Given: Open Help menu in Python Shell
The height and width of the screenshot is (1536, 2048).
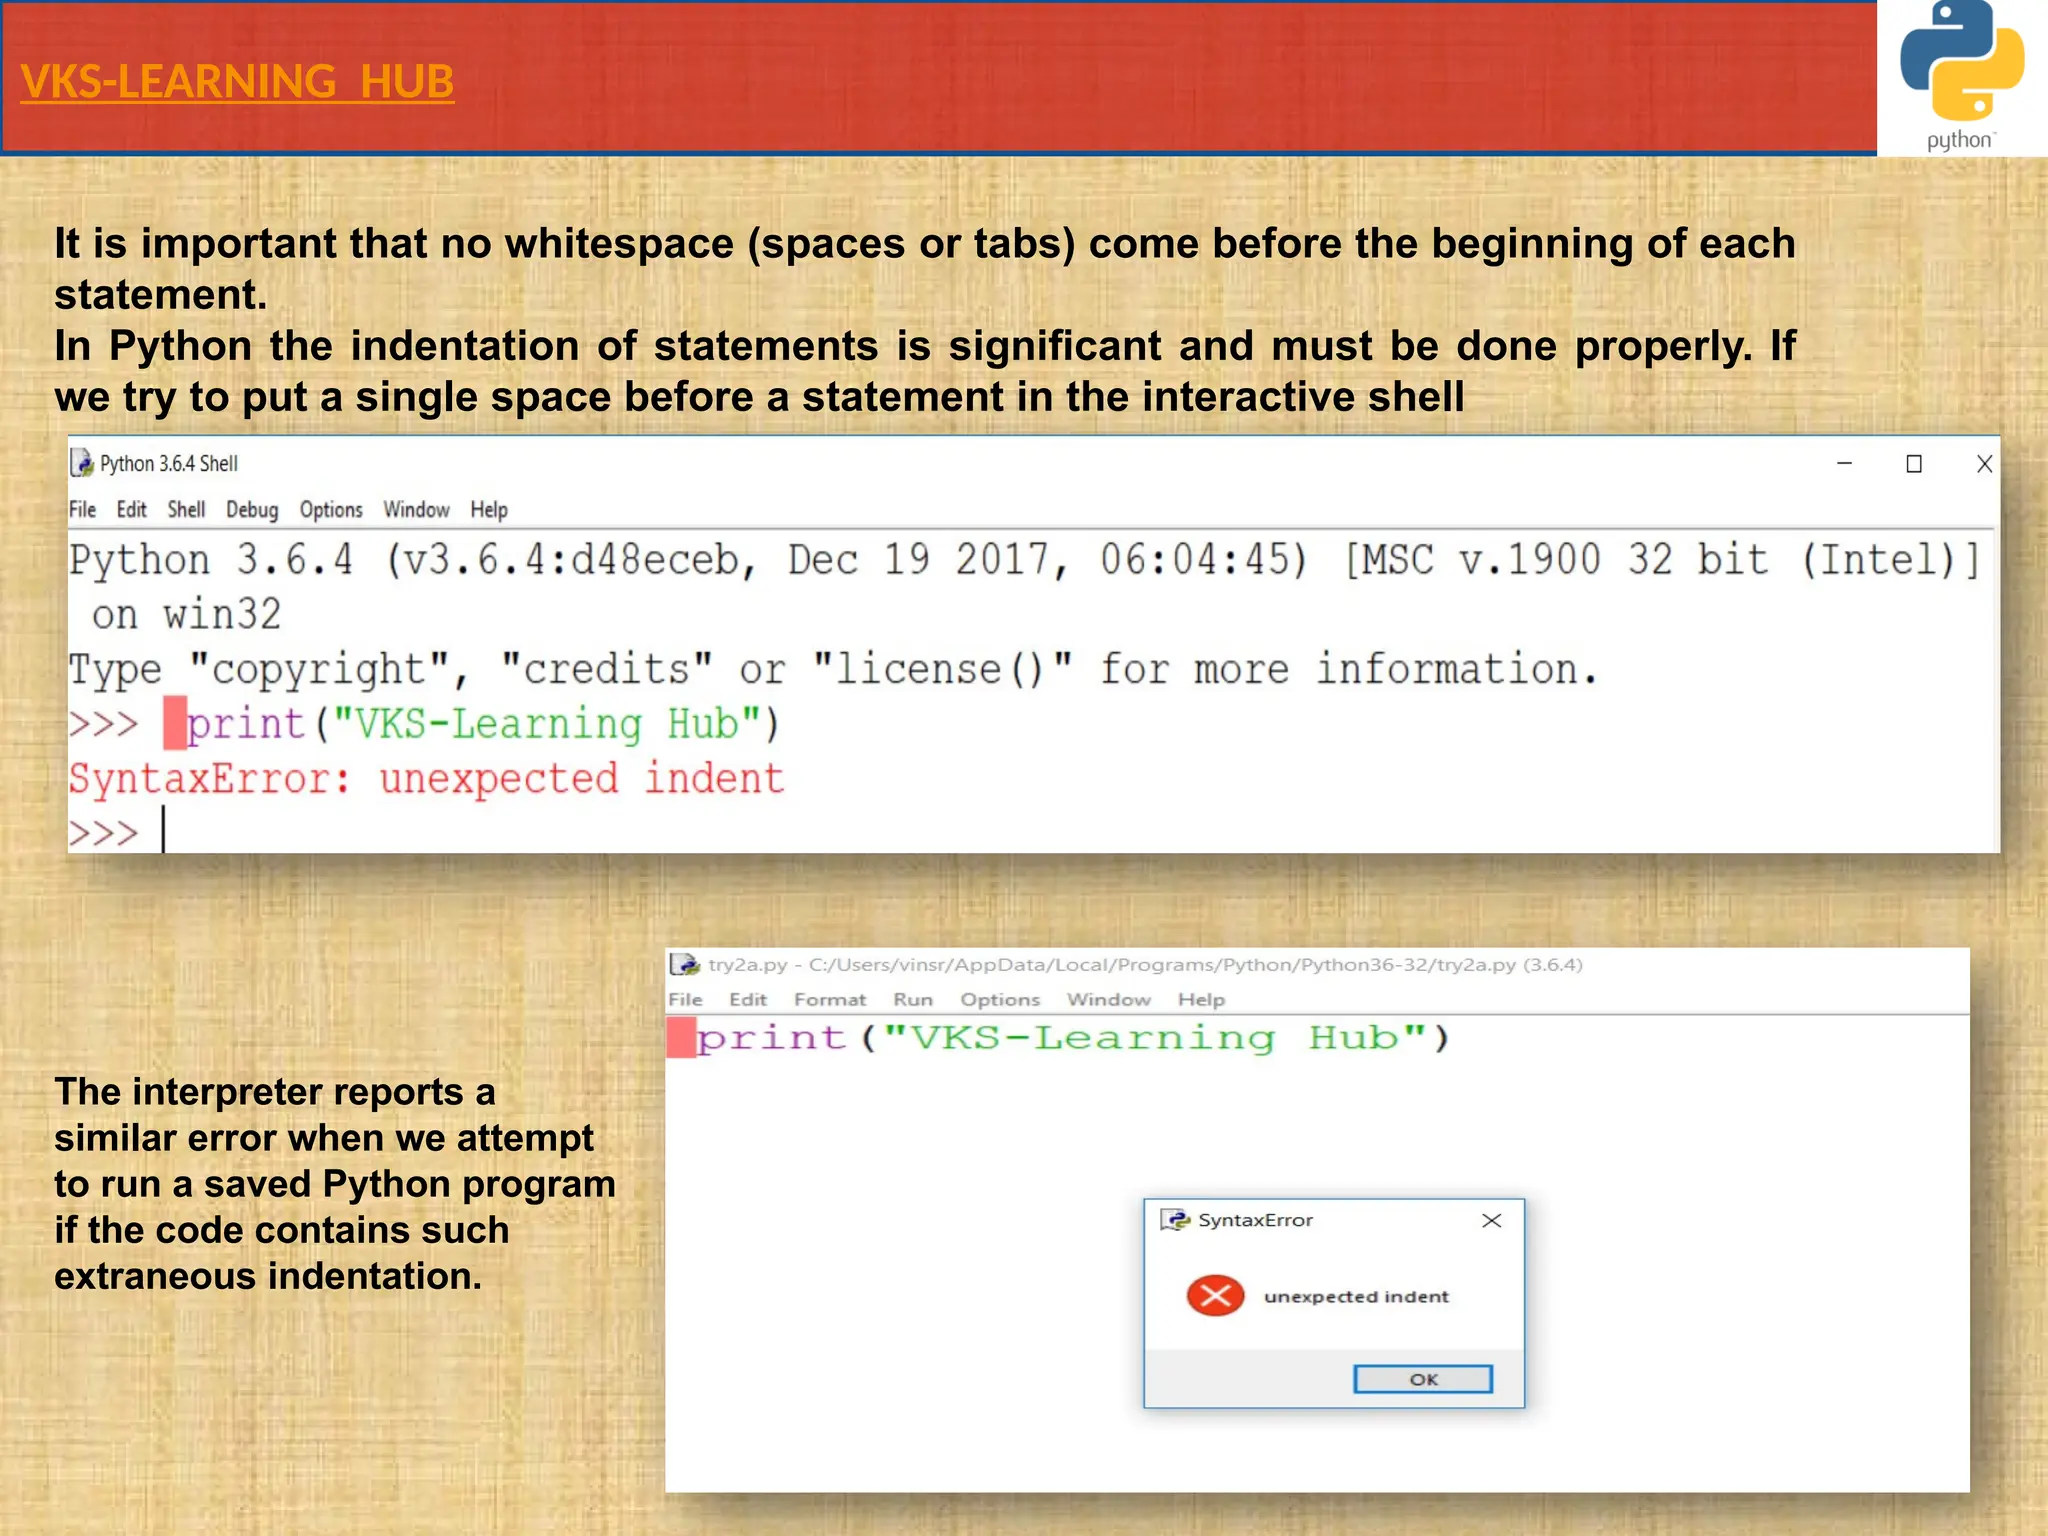Looking at the screenshot, I should pos(489,510).
